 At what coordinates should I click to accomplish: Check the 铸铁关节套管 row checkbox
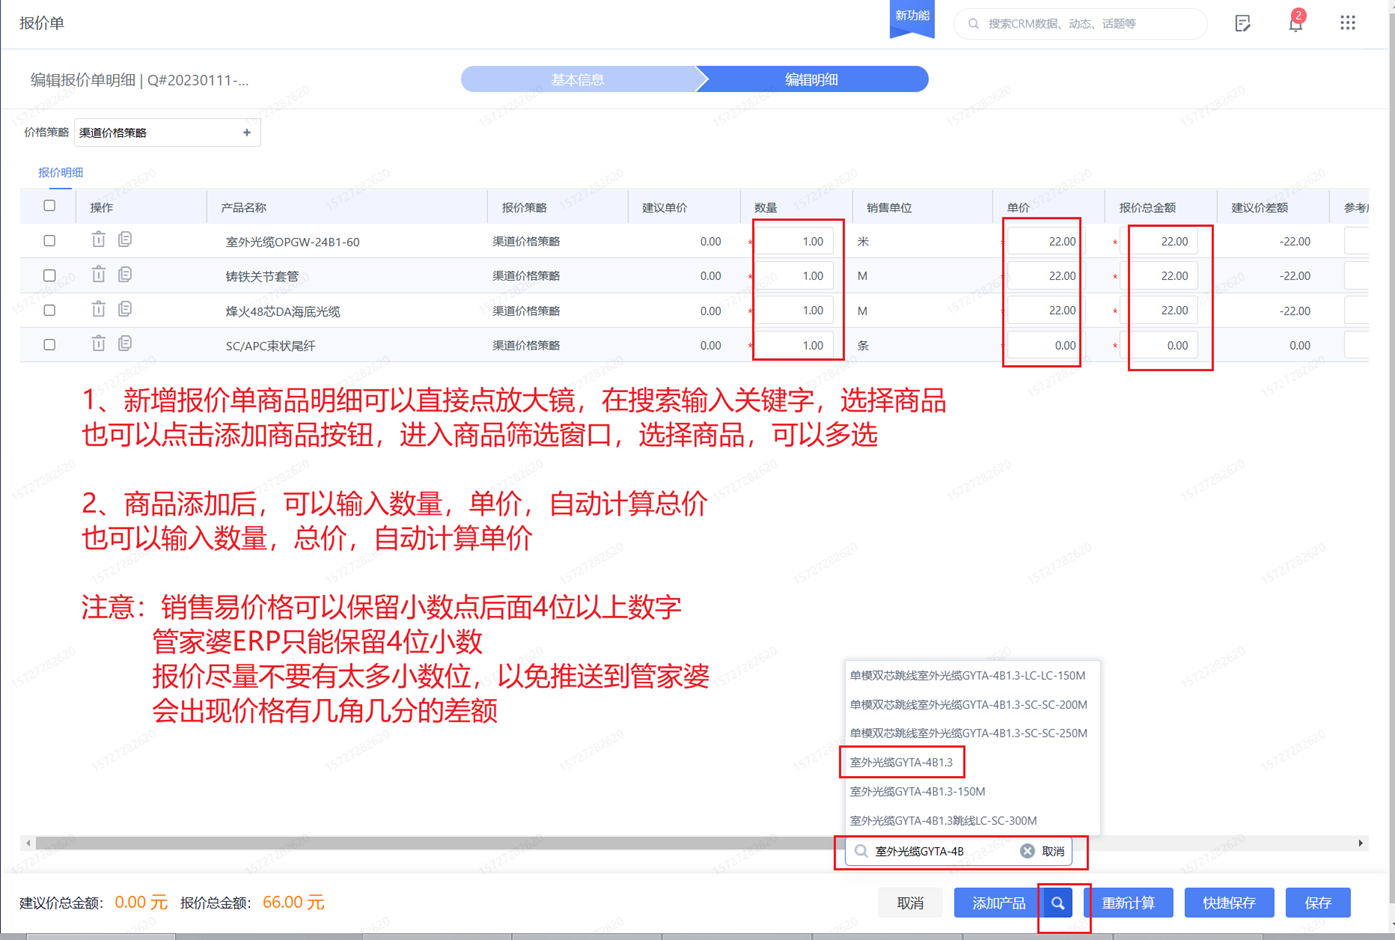[x=49, y=275]
